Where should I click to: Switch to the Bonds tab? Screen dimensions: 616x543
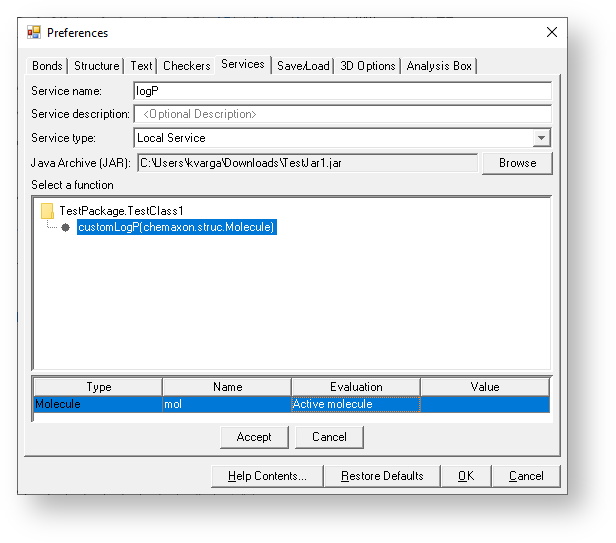pos(47,66)
